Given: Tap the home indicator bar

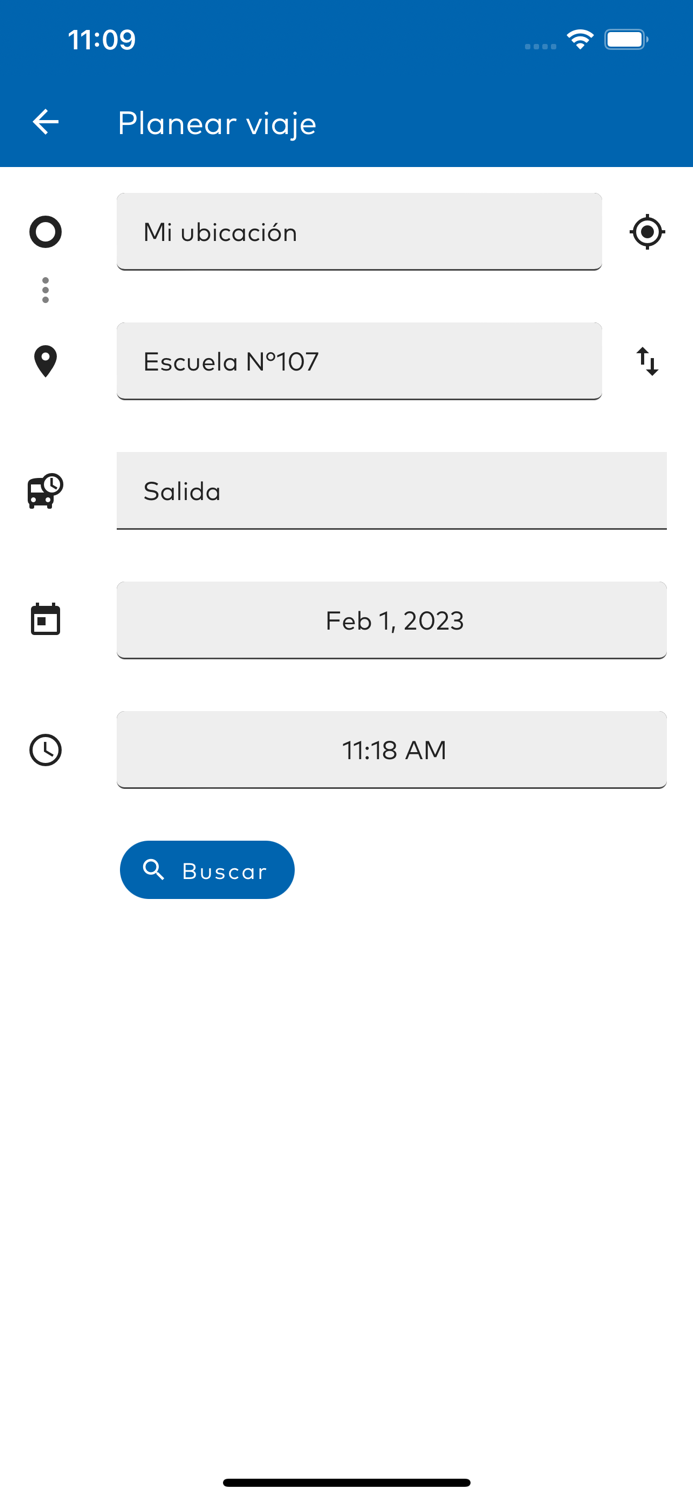Looking at the screenshot, I should point(346,1482).
